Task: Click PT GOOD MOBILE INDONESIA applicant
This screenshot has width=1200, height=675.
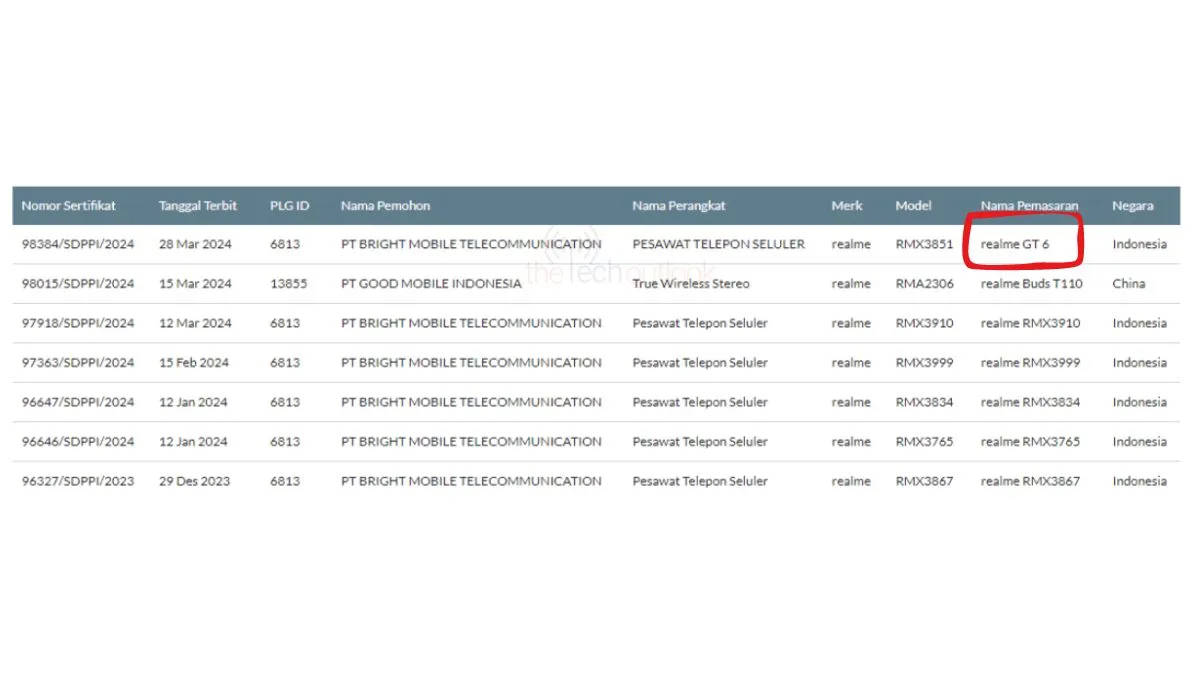Action: point(431,284)
